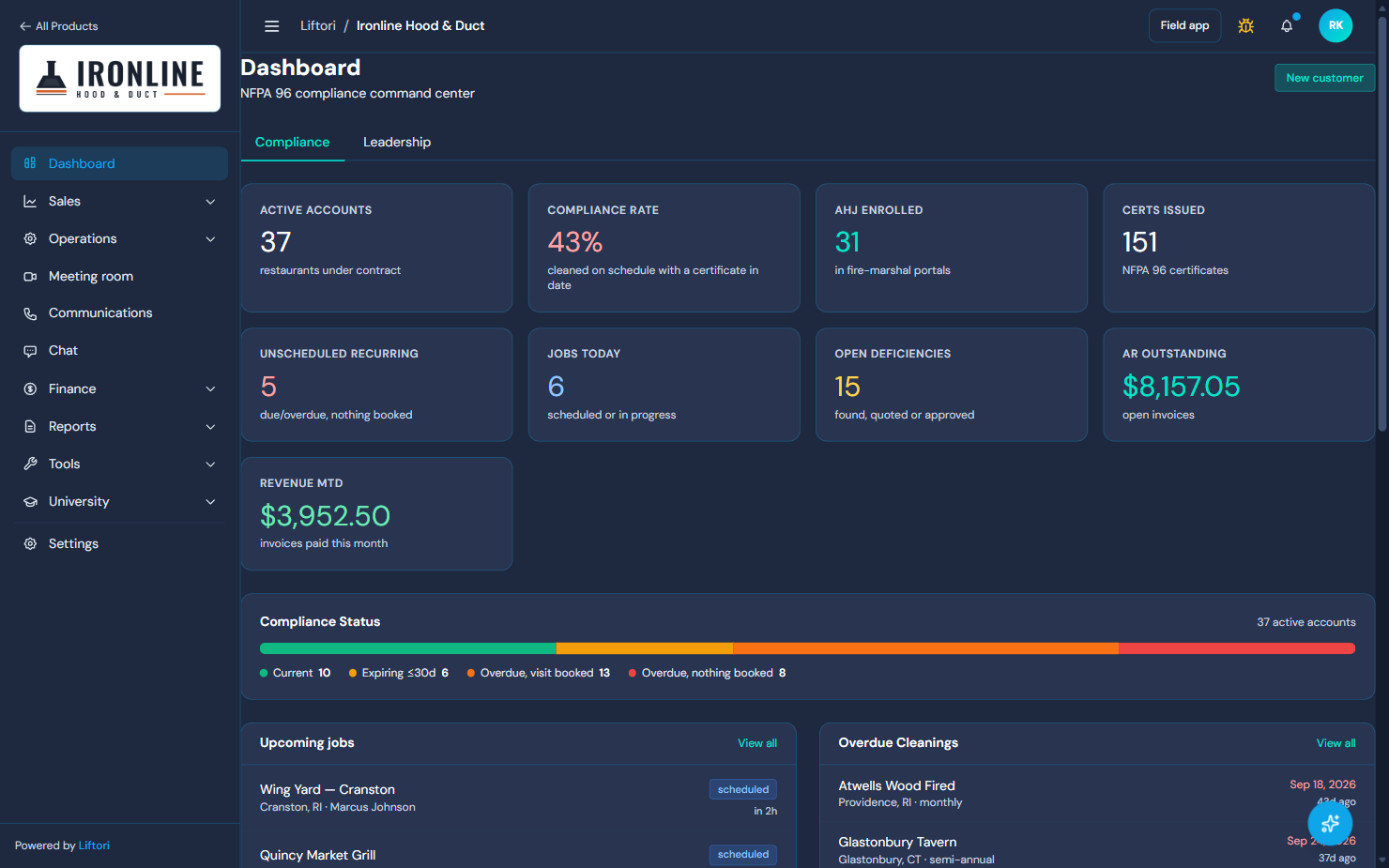This screenshot has width=1389, height=868.
Task: Open the sparkle AI assistant button
Action: pyautogui.click(x=1330, y=823)
